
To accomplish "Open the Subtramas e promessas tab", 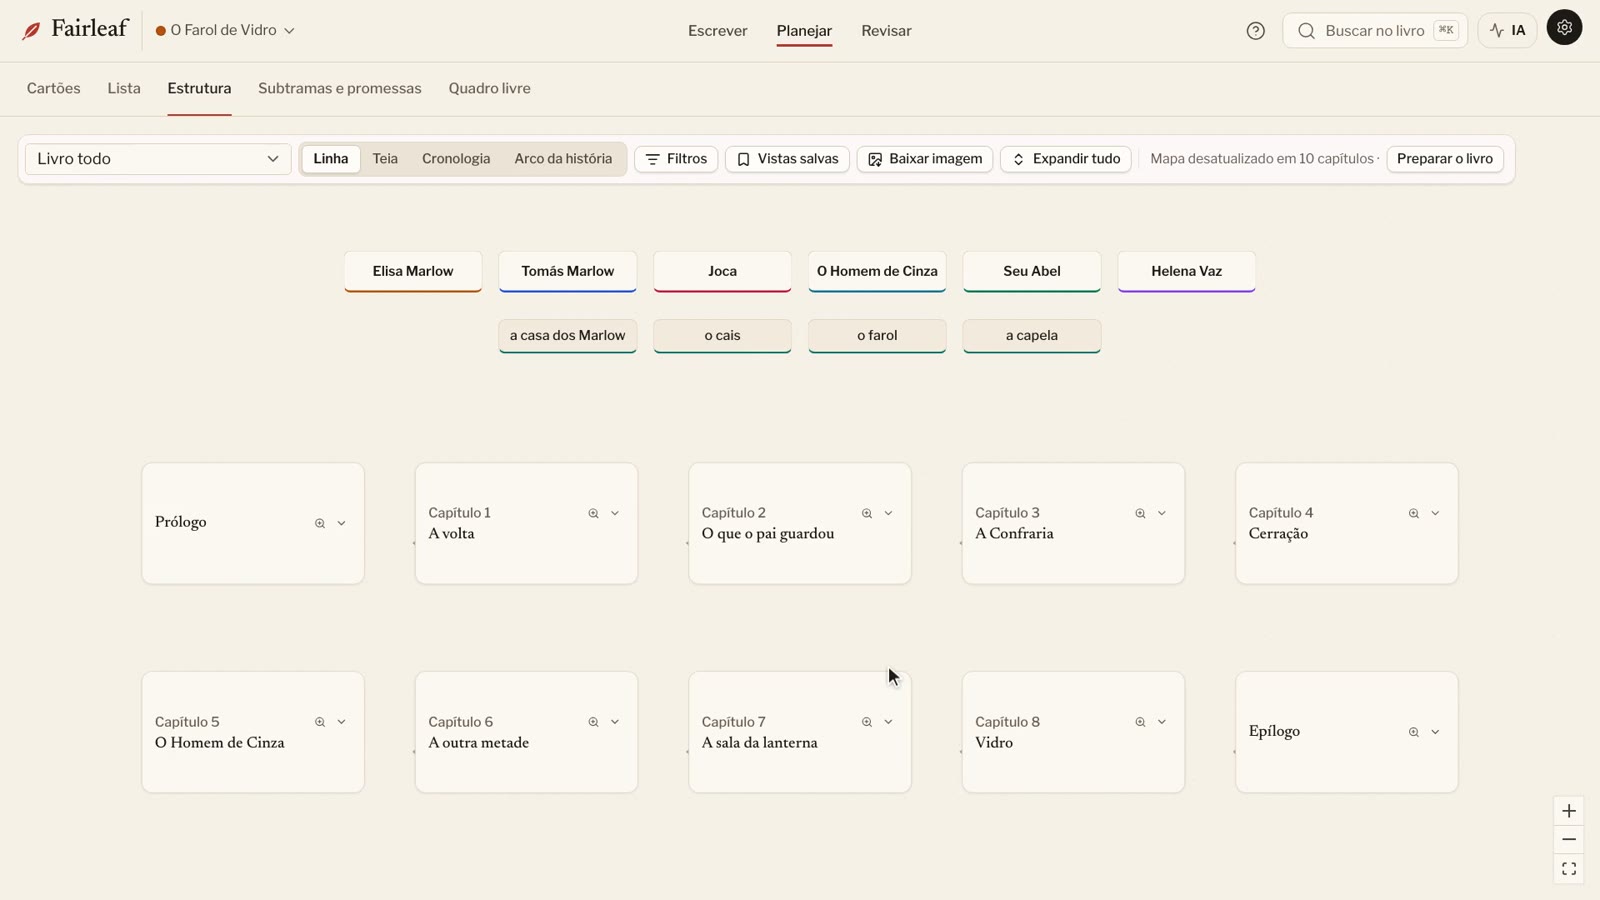I will coord(340,88).
